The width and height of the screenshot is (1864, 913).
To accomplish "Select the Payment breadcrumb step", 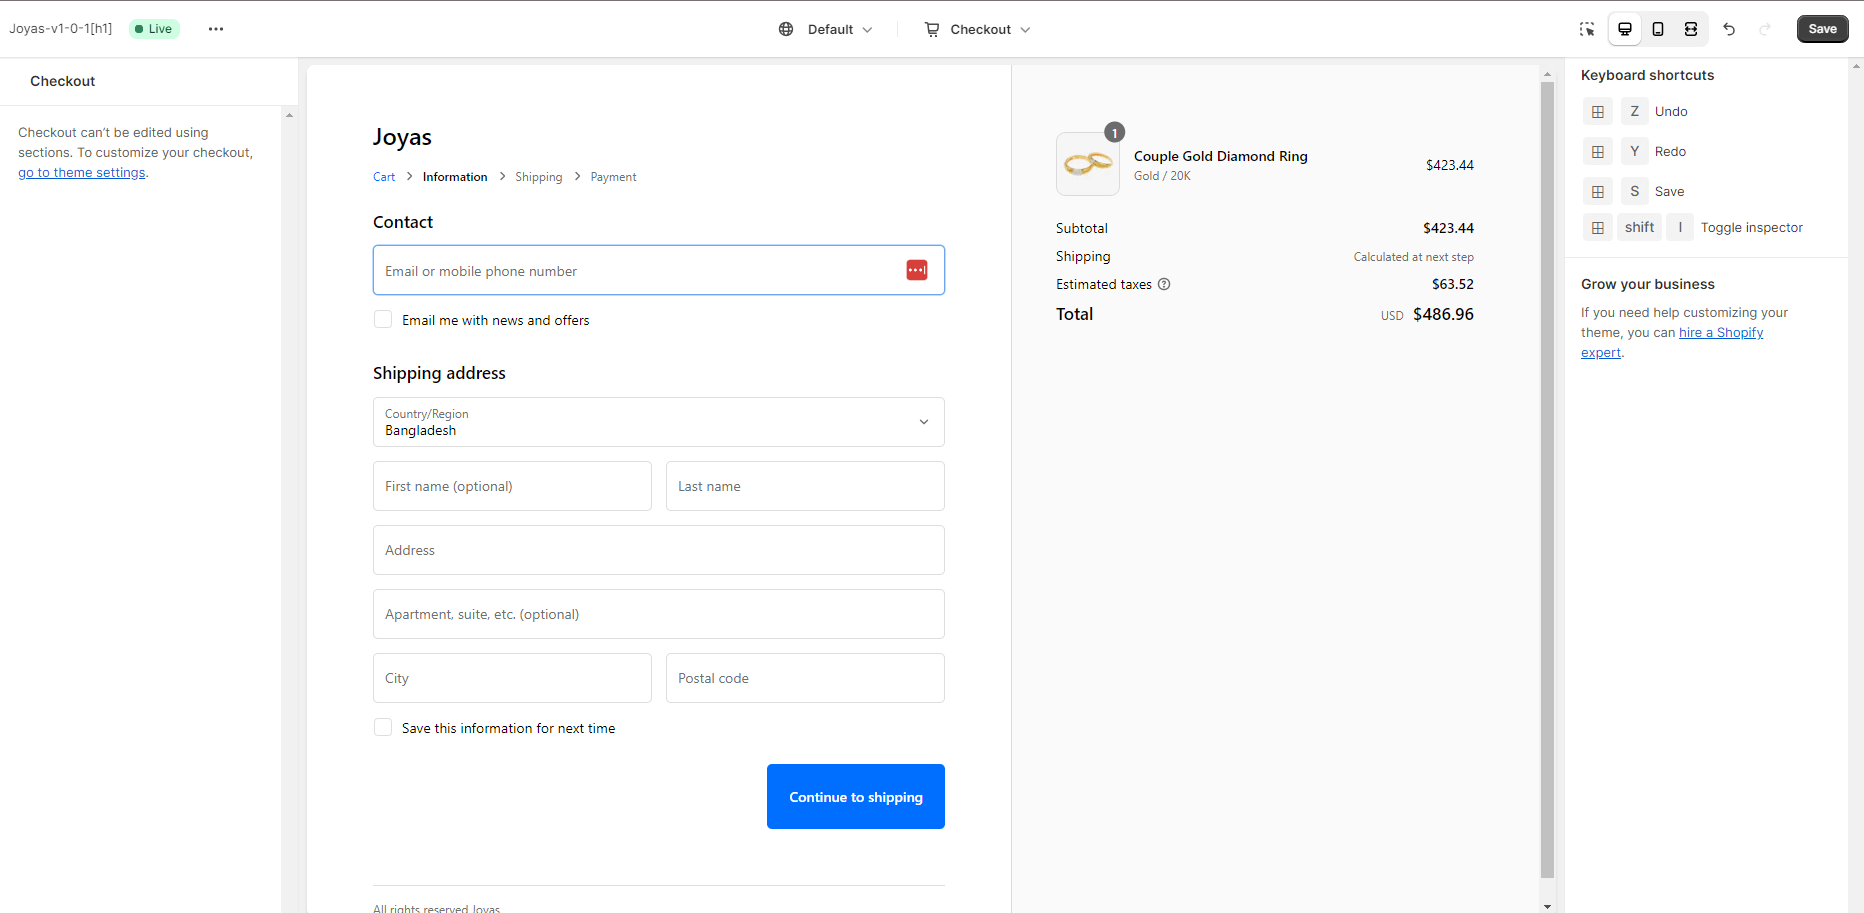I will pyautogui.click(x=613, y=177).
